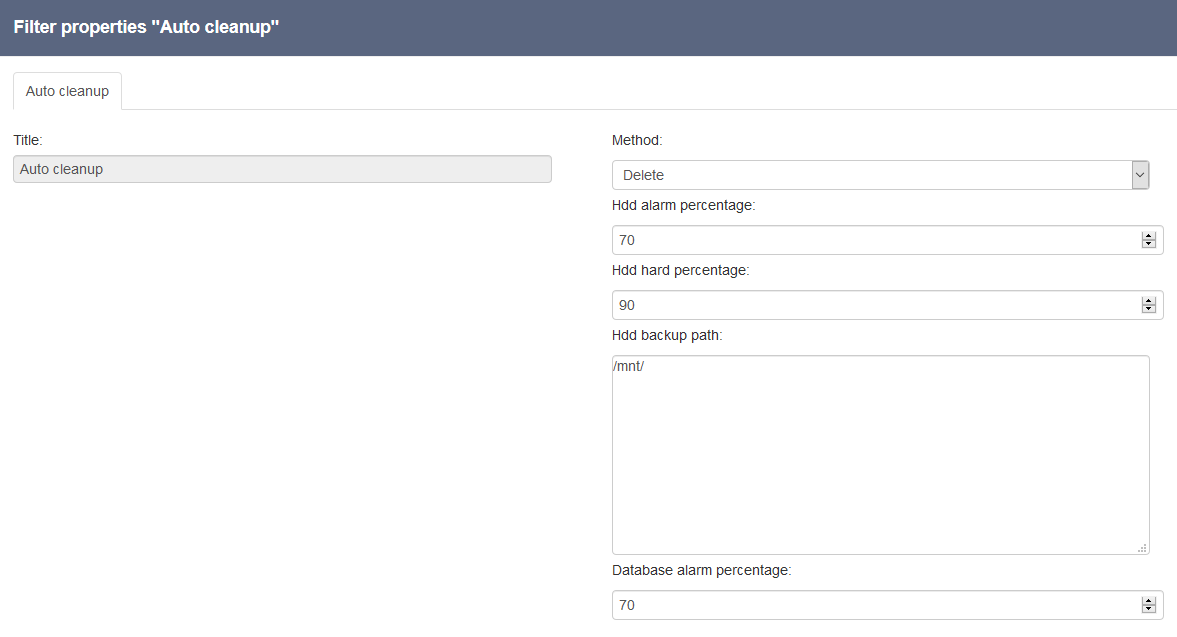Click the "Database alarm percentage:" label
The width and height of the screenshot is (1177, 637).
[701, 570]
